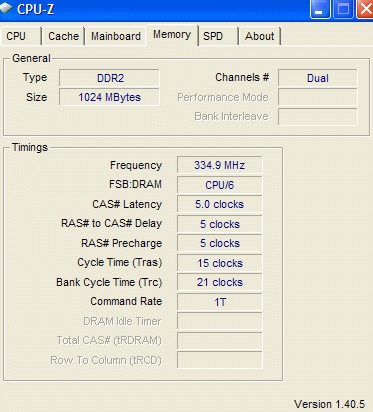Select the 21 clocks Trc value
The image size is (373, 412).
[220, 282]
